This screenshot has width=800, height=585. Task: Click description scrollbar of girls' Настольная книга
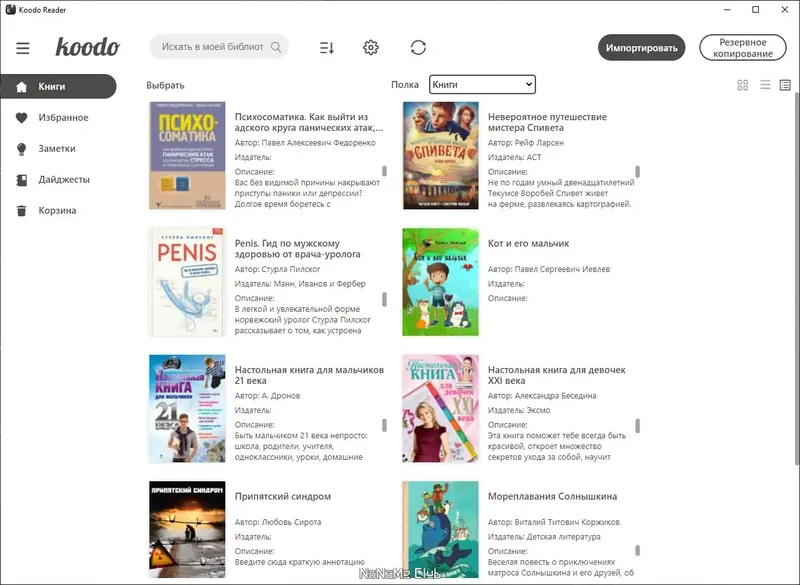tap(637, 425)
